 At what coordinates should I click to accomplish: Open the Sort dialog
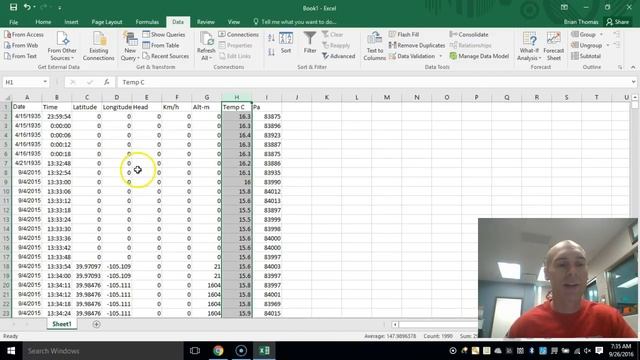[x=286, y=43]
